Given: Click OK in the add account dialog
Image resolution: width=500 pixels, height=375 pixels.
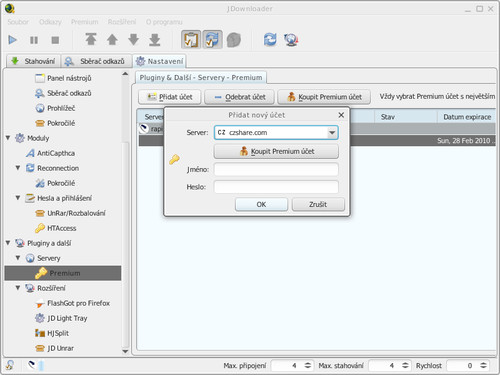Looking at the screenshot, I should [x=261, y=204].
